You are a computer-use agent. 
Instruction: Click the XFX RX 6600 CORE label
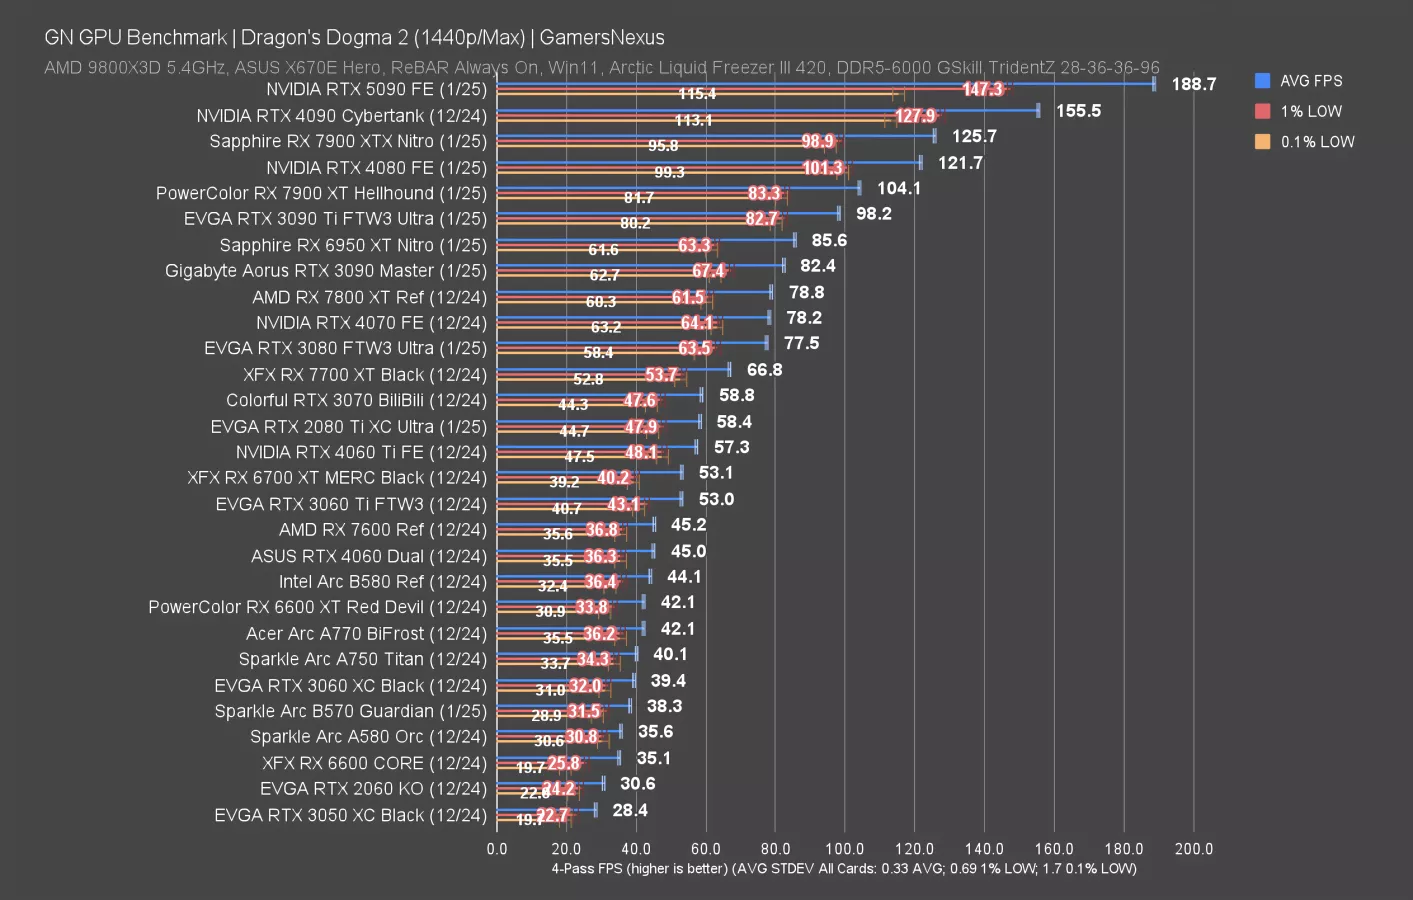click(374, 763)
